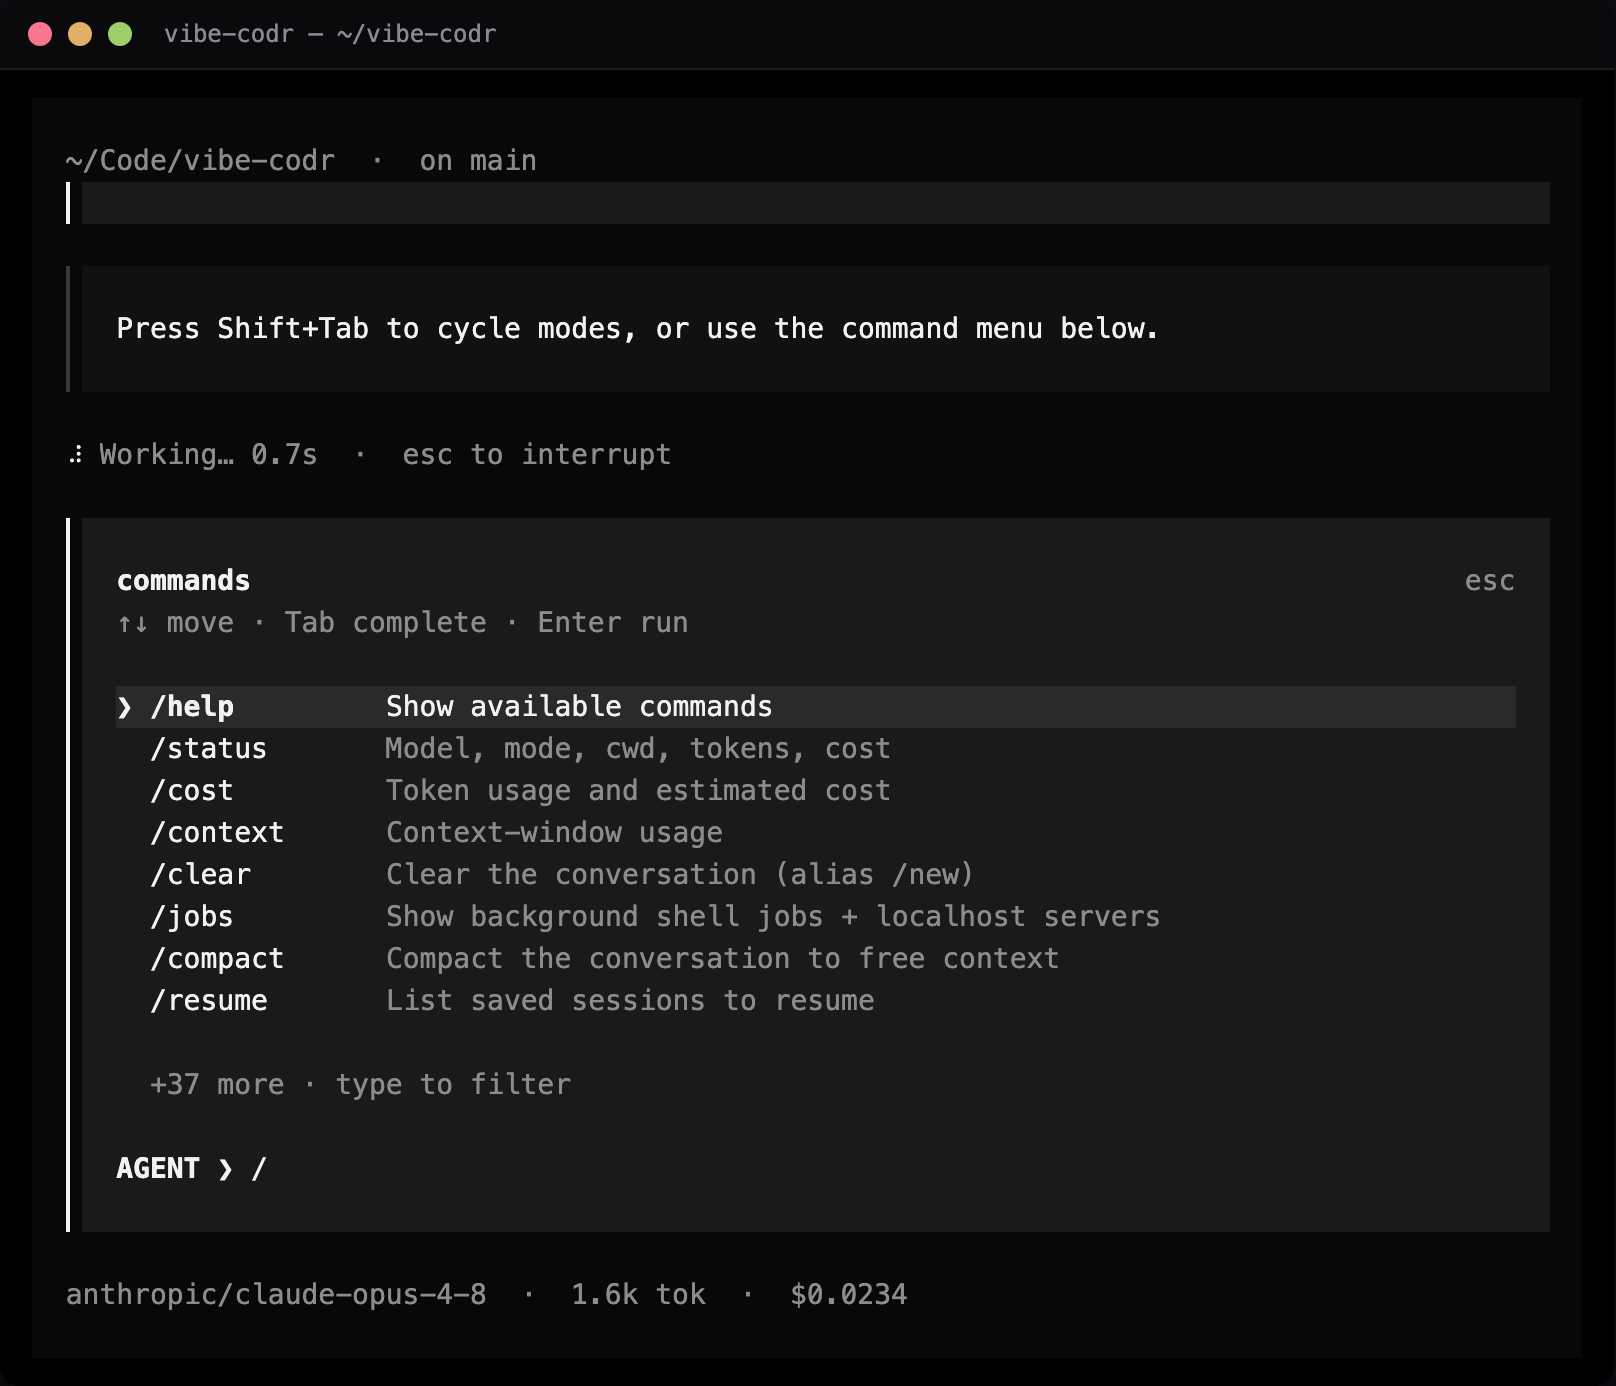Screen dimensions: 1616x1386
Task: Click the up-down arrows move hint
Action: pyautogui.click(x=175, y=623)
